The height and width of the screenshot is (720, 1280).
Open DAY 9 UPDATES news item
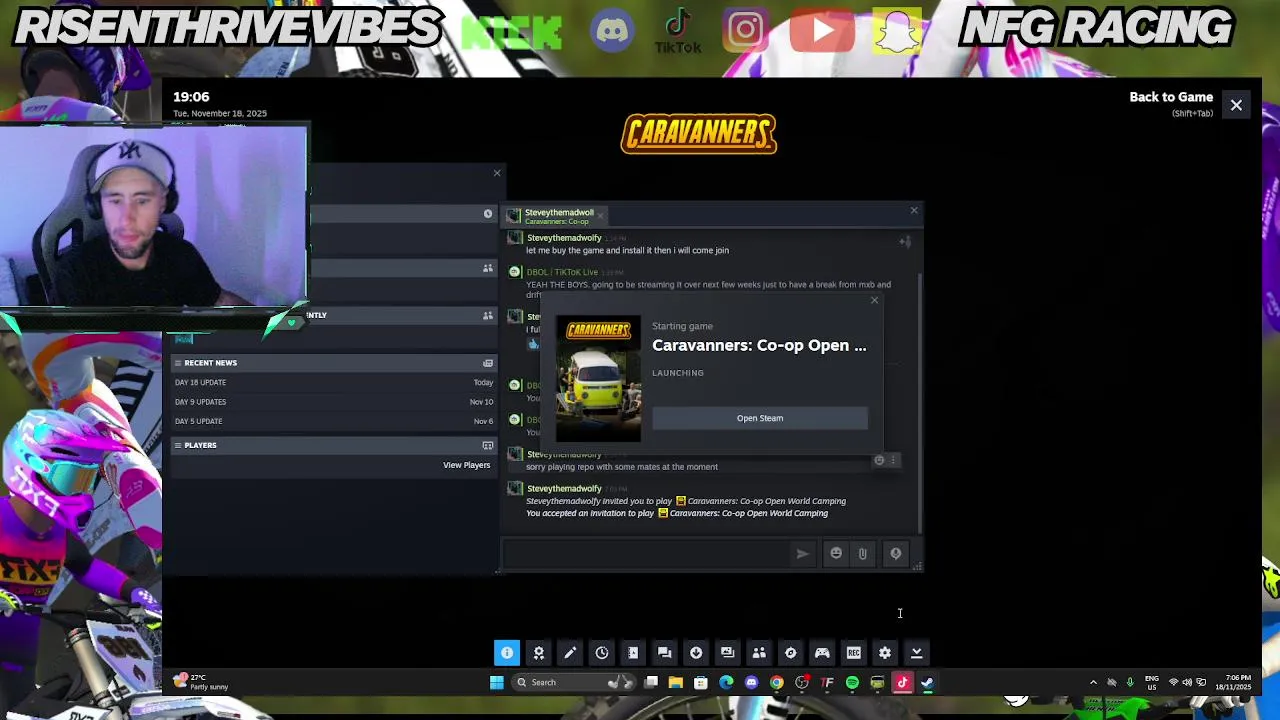(x=333, y=402)
